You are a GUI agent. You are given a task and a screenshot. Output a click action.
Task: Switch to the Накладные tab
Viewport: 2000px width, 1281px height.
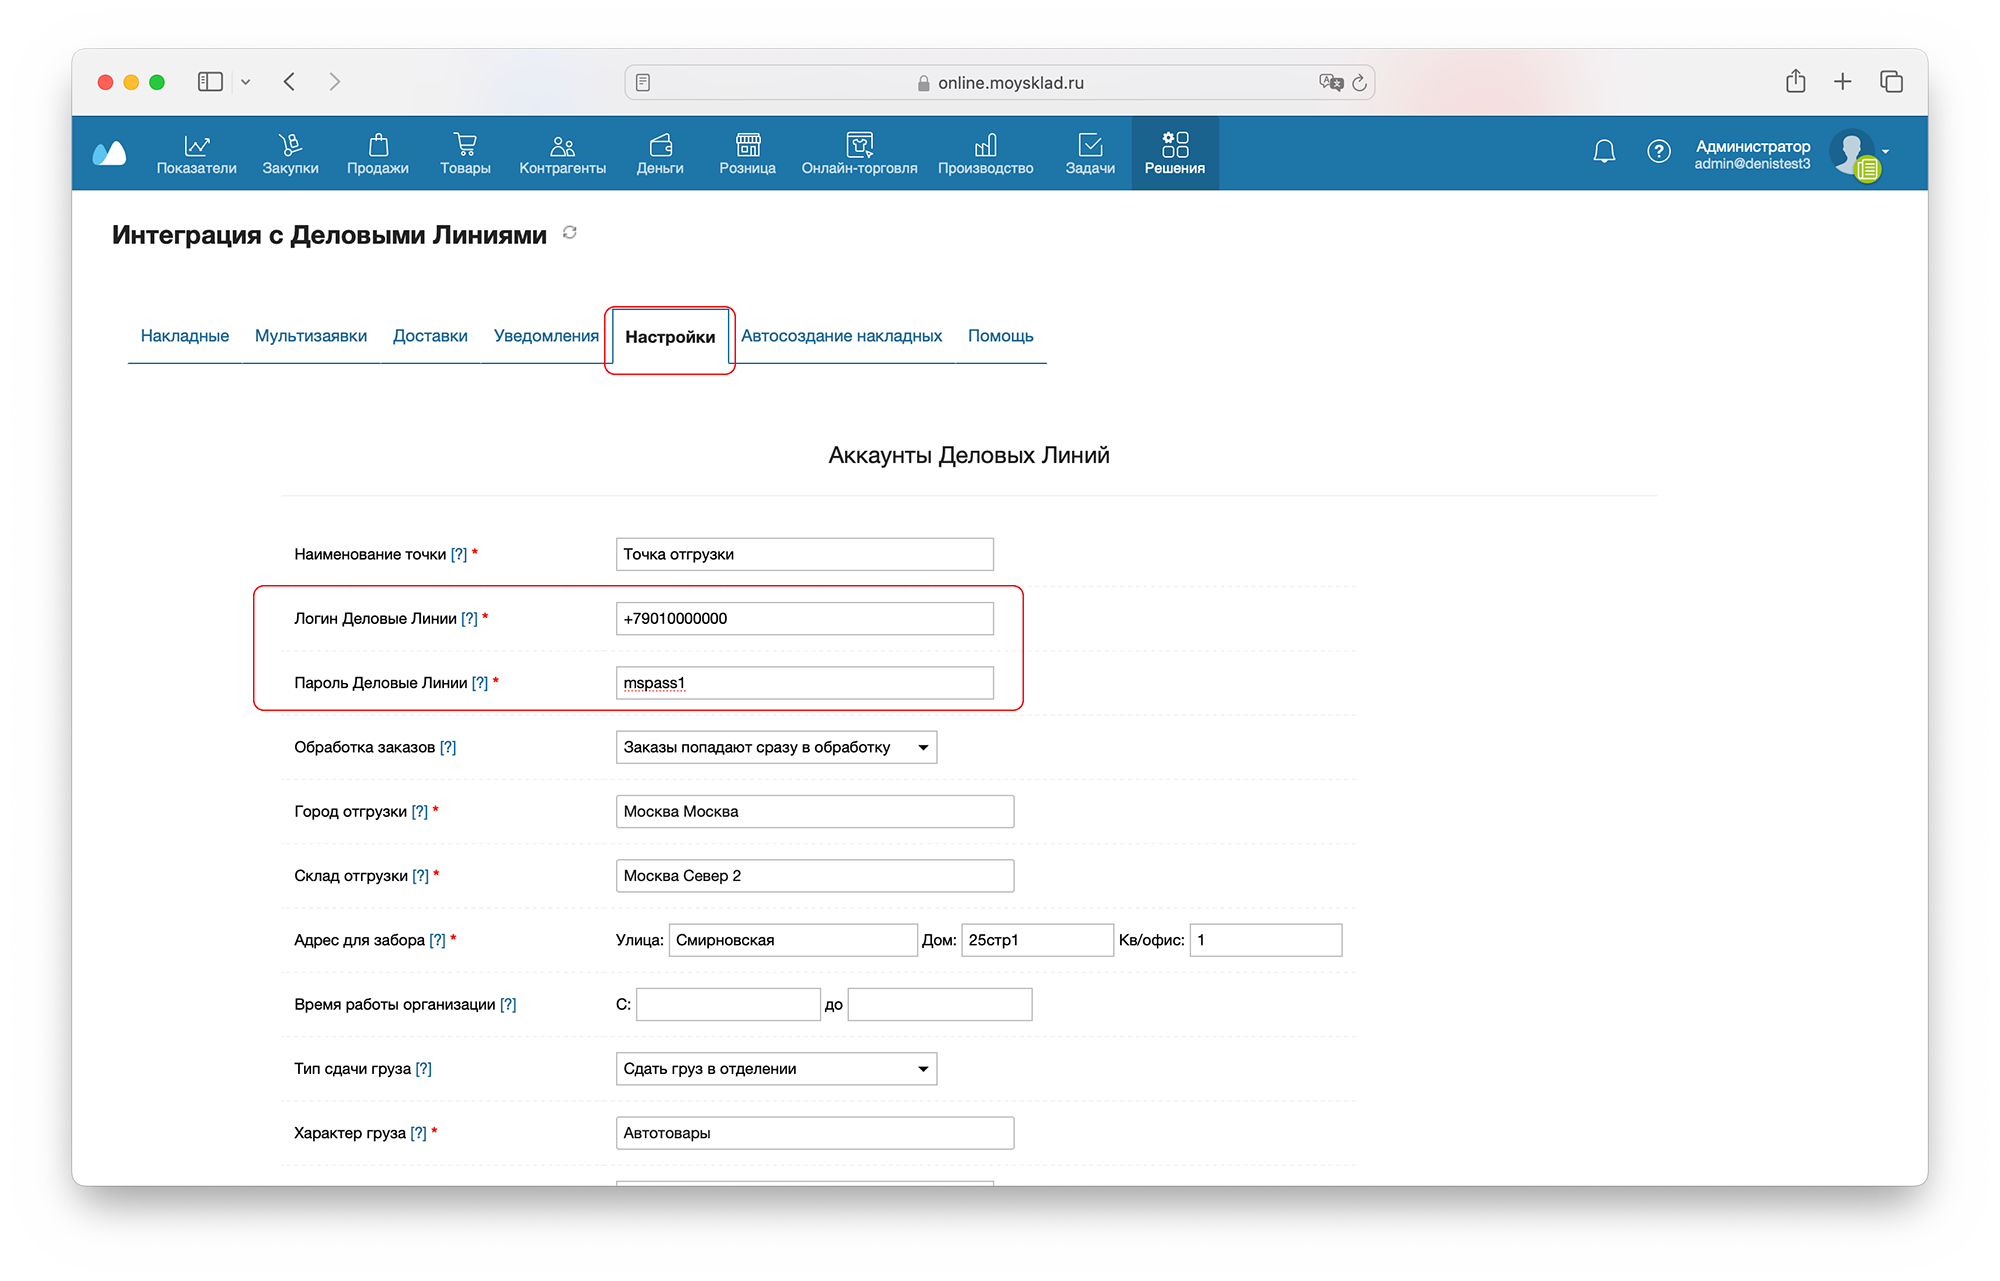[x=185, y=336]
